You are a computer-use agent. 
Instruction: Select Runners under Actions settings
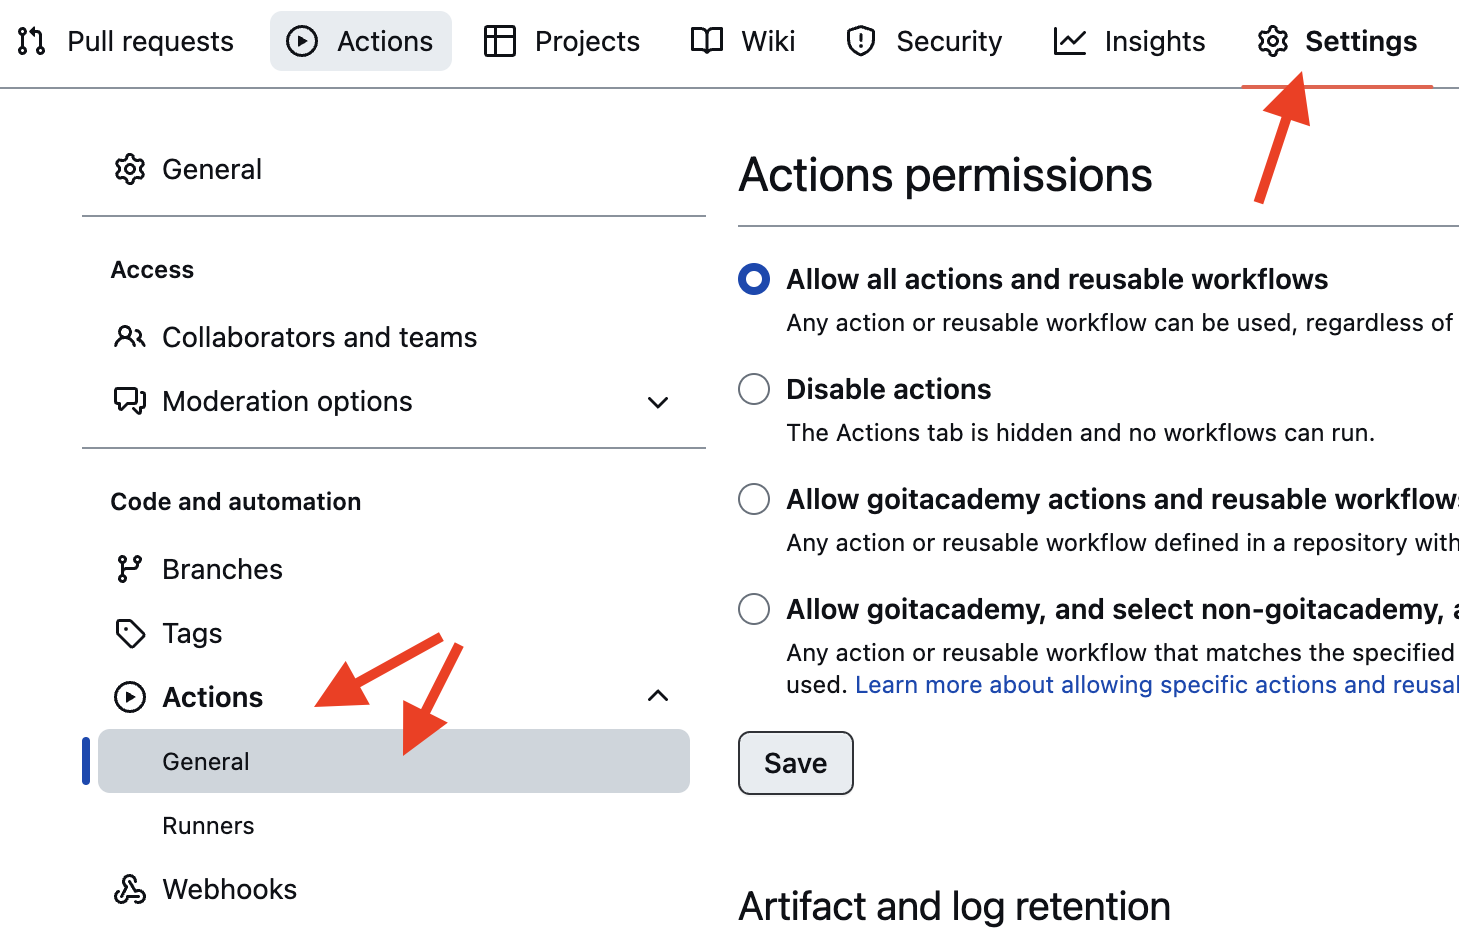pyautogui.click(x=208, y=825)
